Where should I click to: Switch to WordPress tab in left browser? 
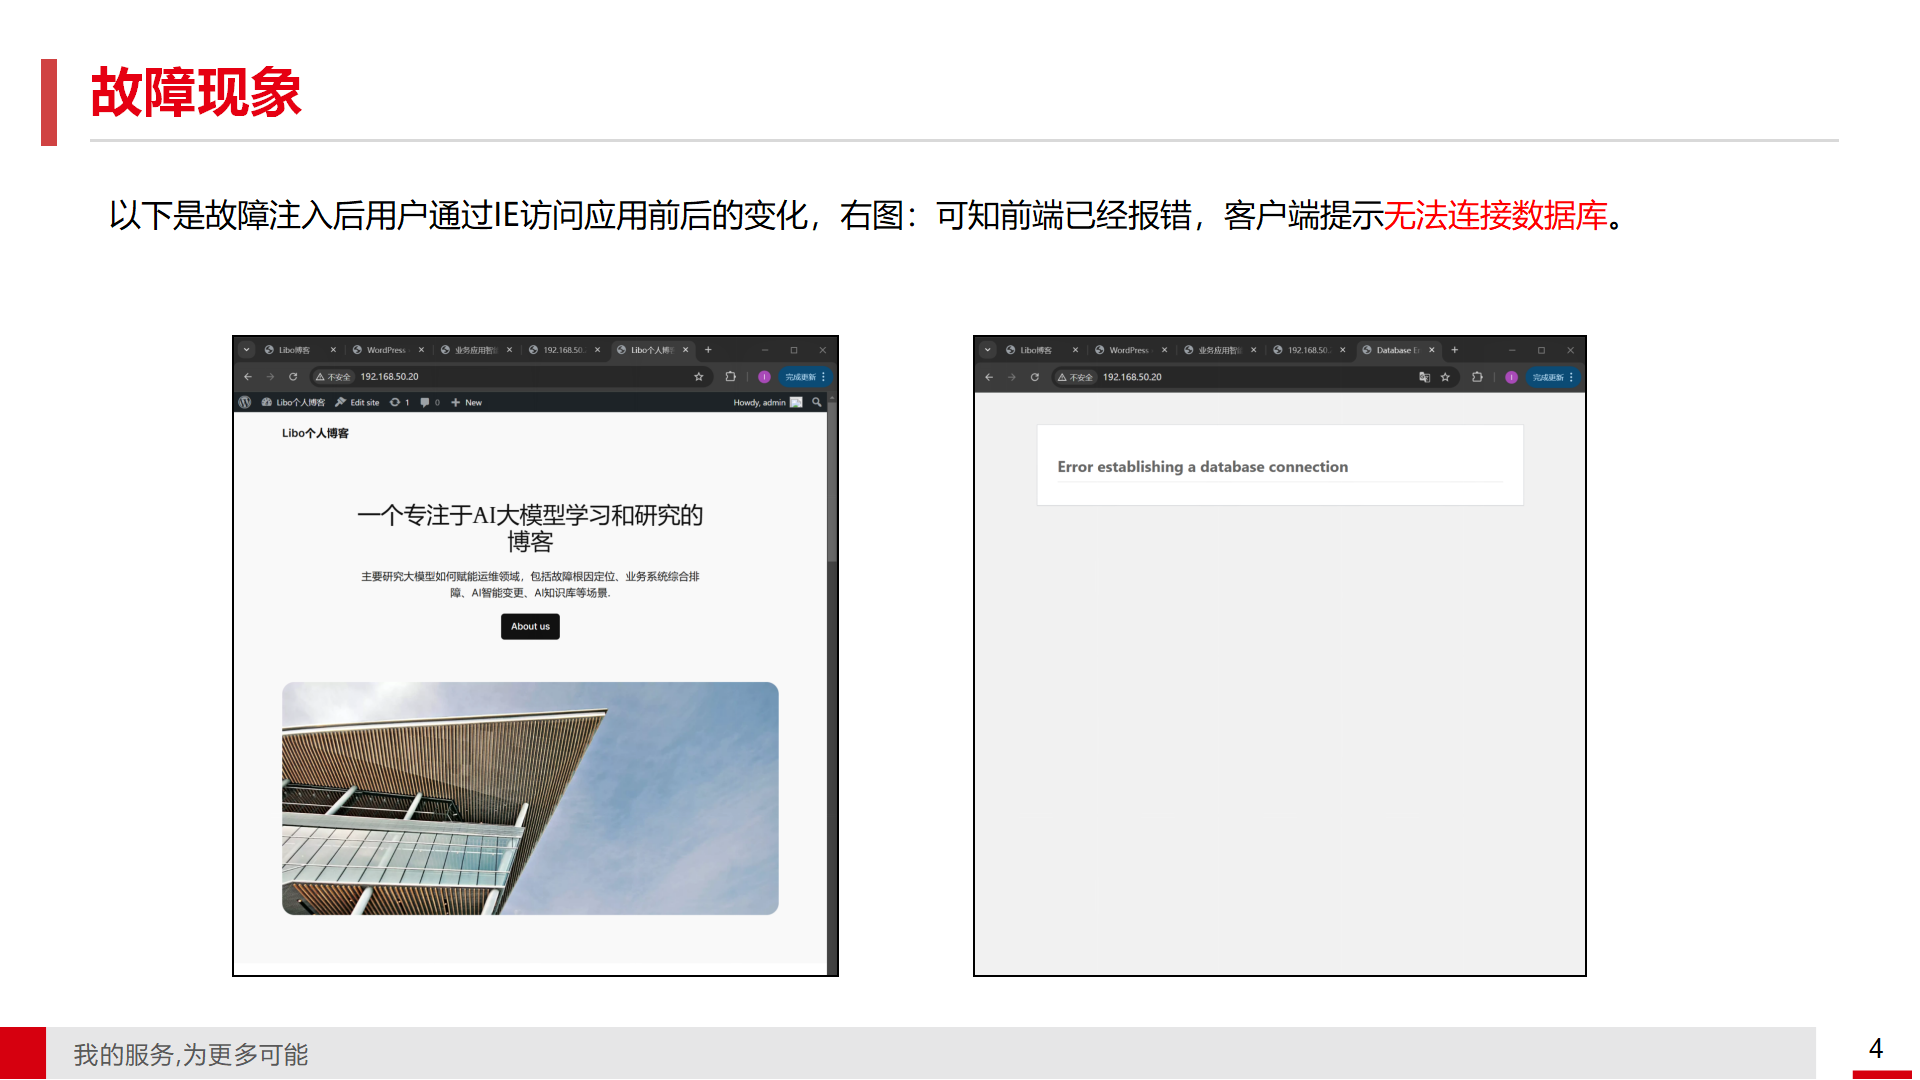(386, 350)
